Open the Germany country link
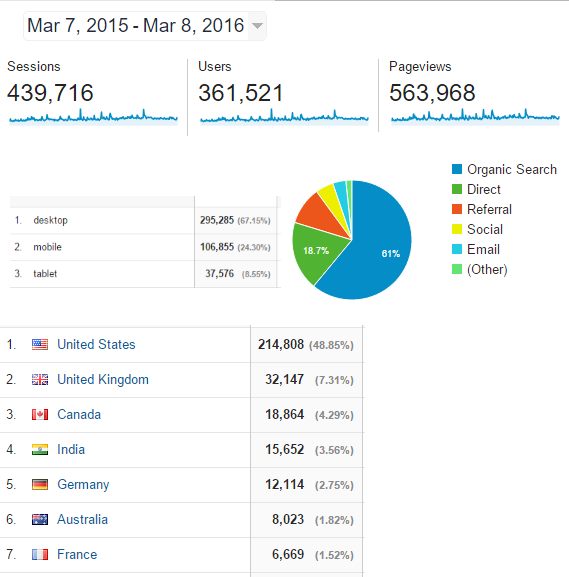 (x=83, y=484)
